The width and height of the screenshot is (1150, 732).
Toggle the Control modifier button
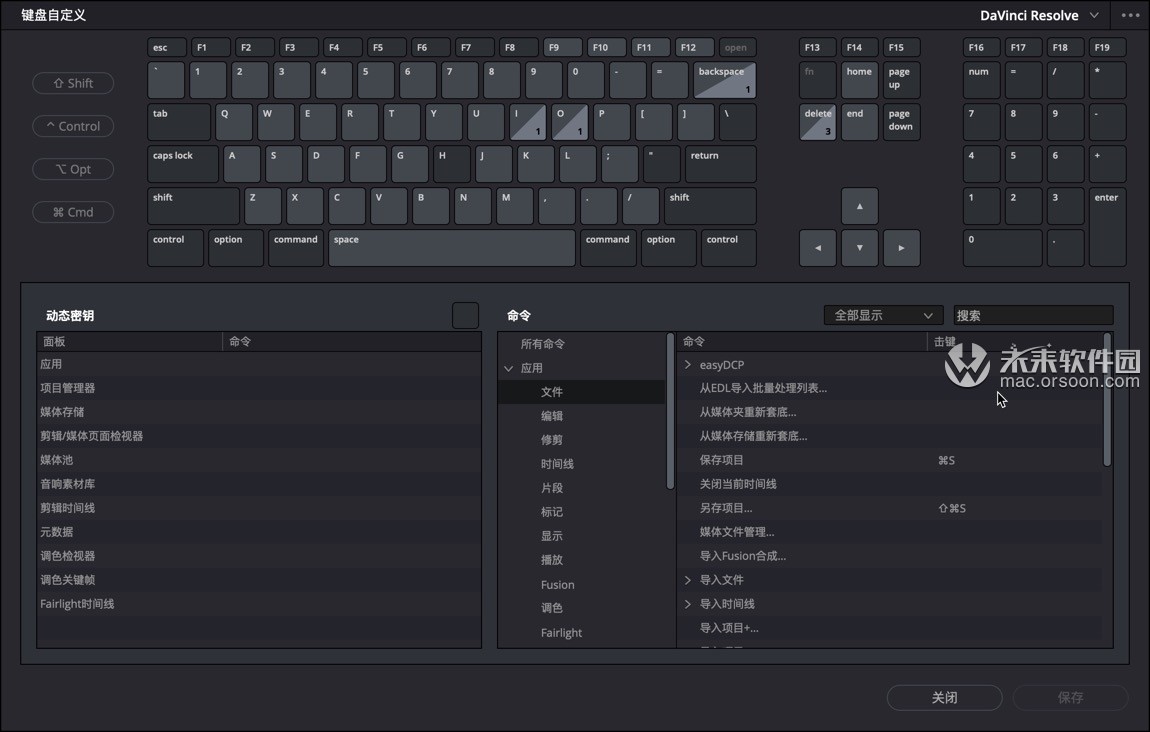pos(73,126)
